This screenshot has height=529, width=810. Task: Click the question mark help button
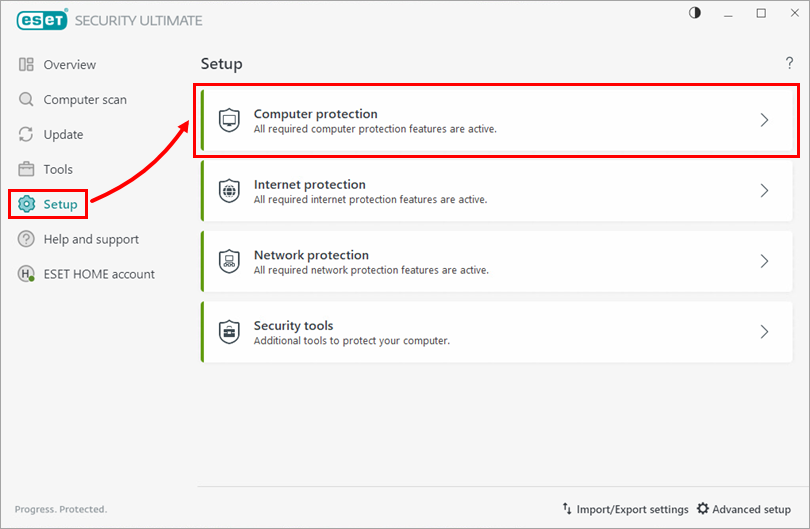click(789, 64)
